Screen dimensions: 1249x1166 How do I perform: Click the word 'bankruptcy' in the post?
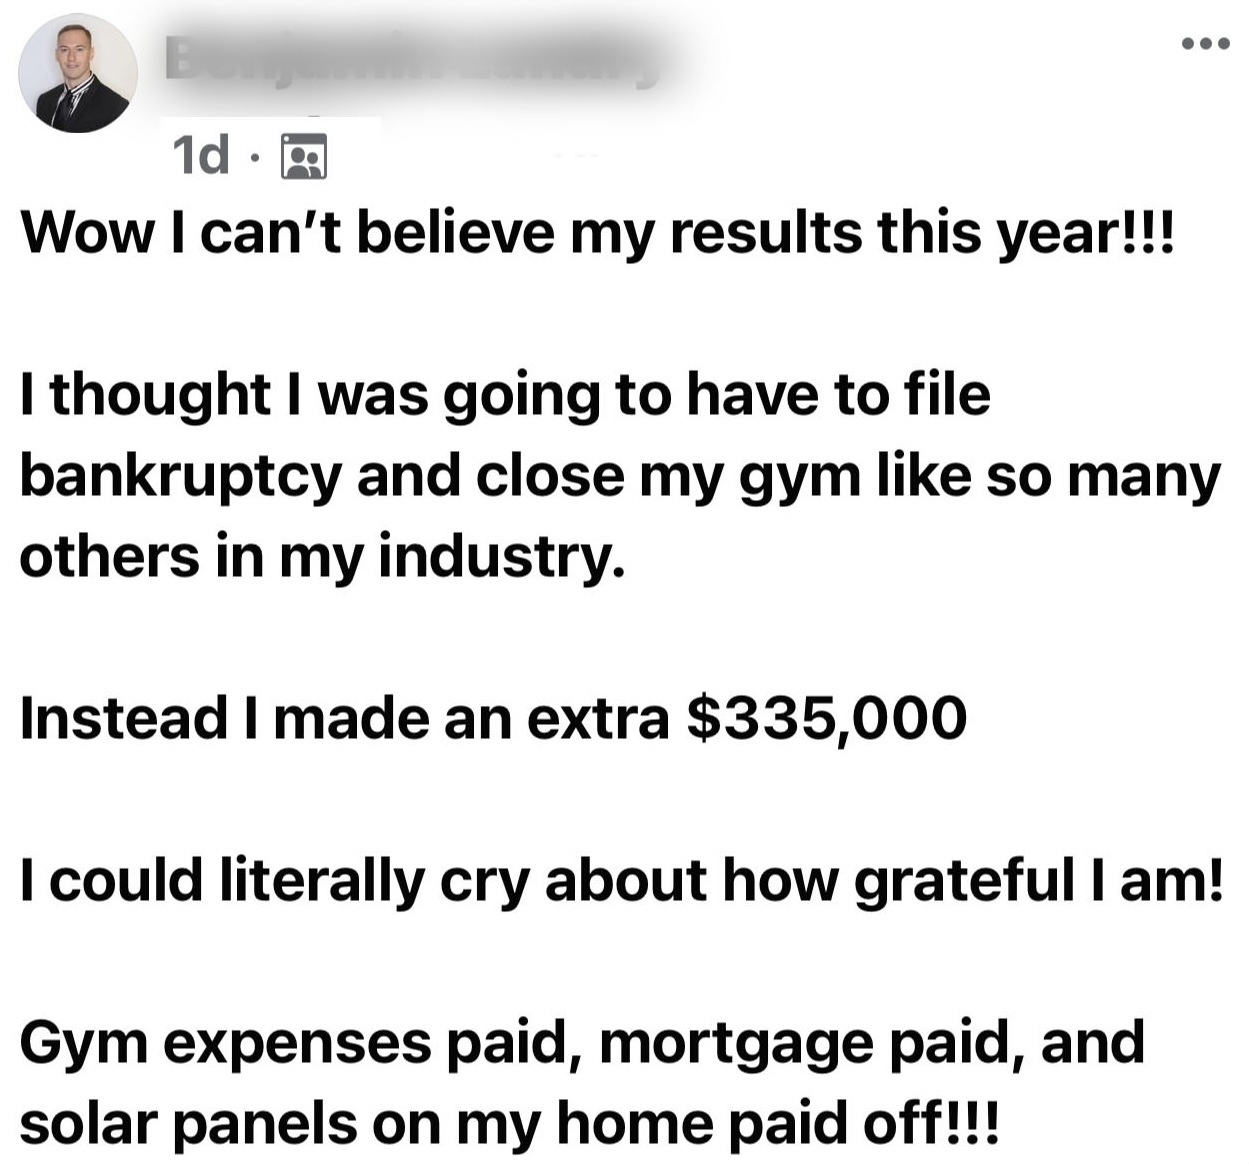pos(181,477)
